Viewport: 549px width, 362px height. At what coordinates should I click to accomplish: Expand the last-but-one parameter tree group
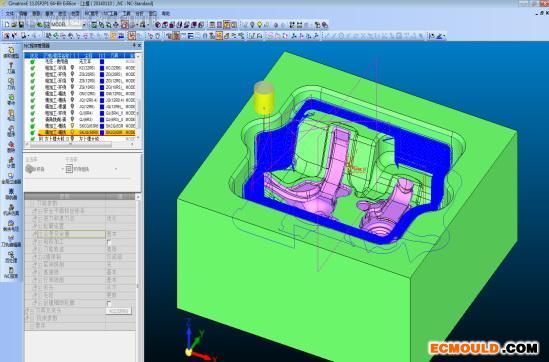pos(28,318)
